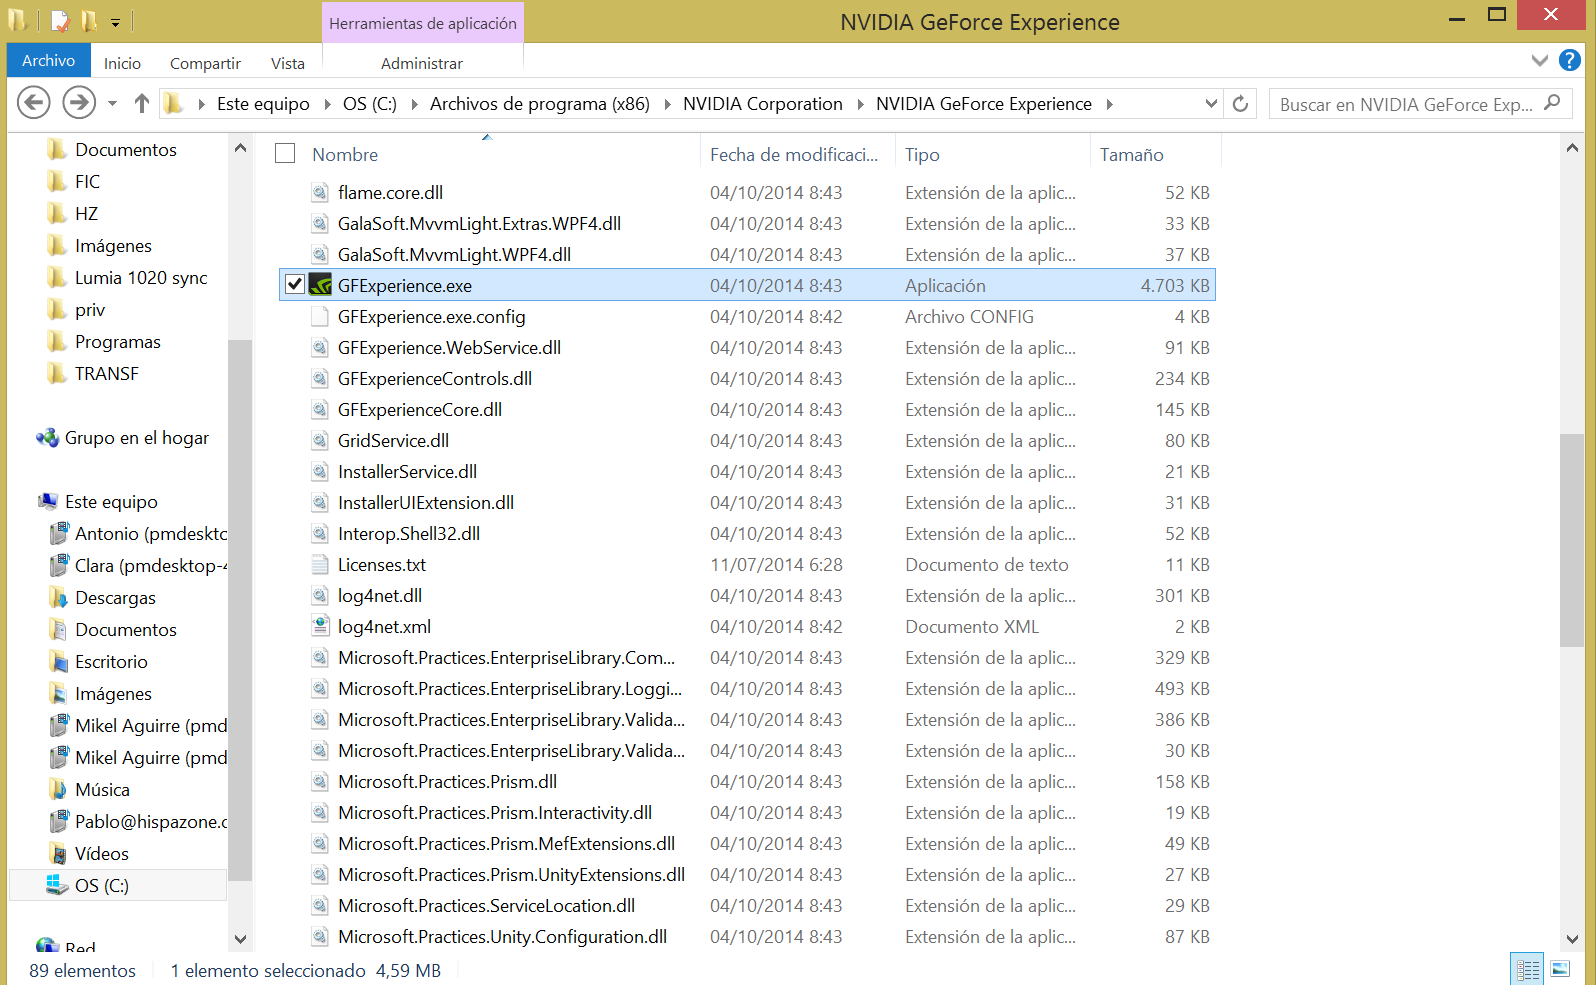Screen dimensions: 1596x985
Task: Select GalaSoft.MvvmLight.Extras.WPF4.dll file
Action: [479, 223]
